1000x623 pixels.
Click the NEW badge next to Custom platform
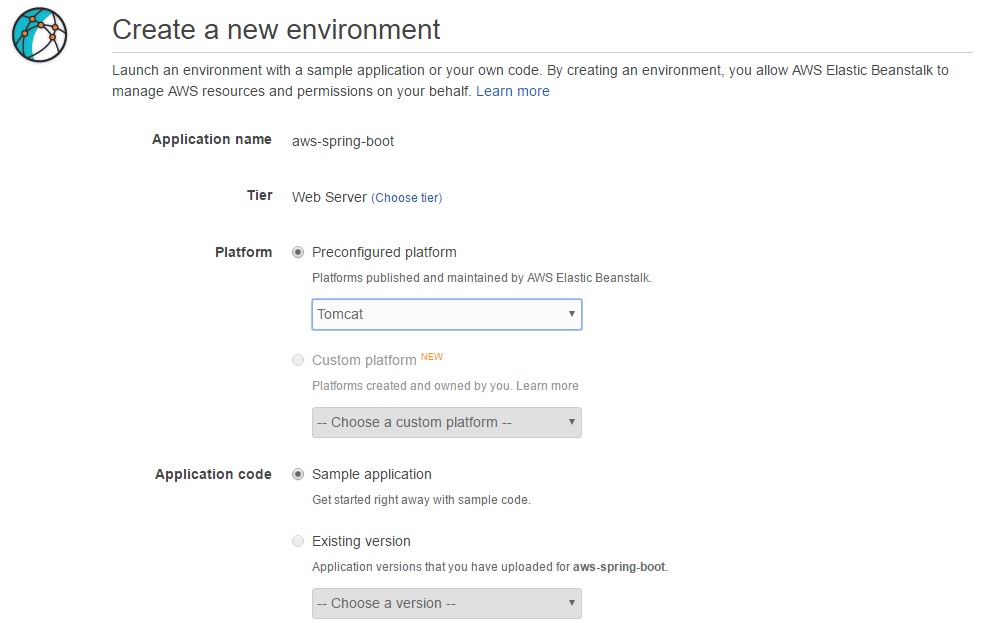click(x=432, y=356)
